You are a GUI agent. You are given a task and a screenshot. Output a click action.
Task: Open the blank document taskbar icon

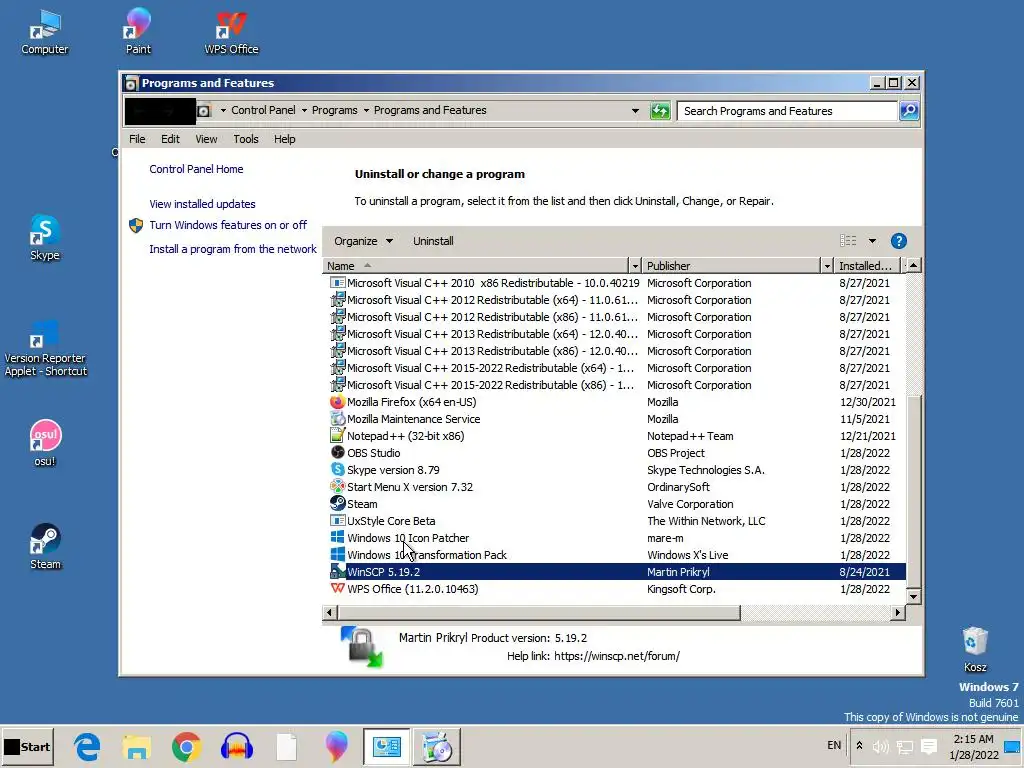pos(286,746)
